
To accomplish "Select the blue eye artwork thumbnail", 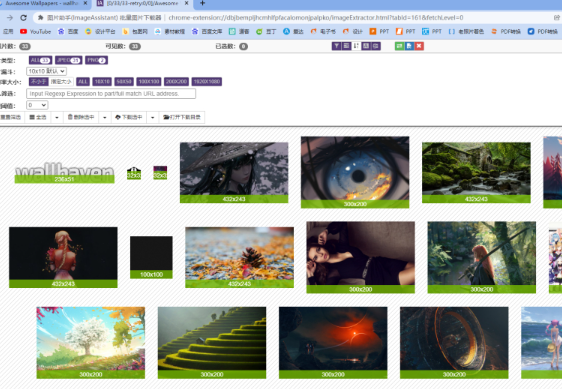I will pos(355,172).
